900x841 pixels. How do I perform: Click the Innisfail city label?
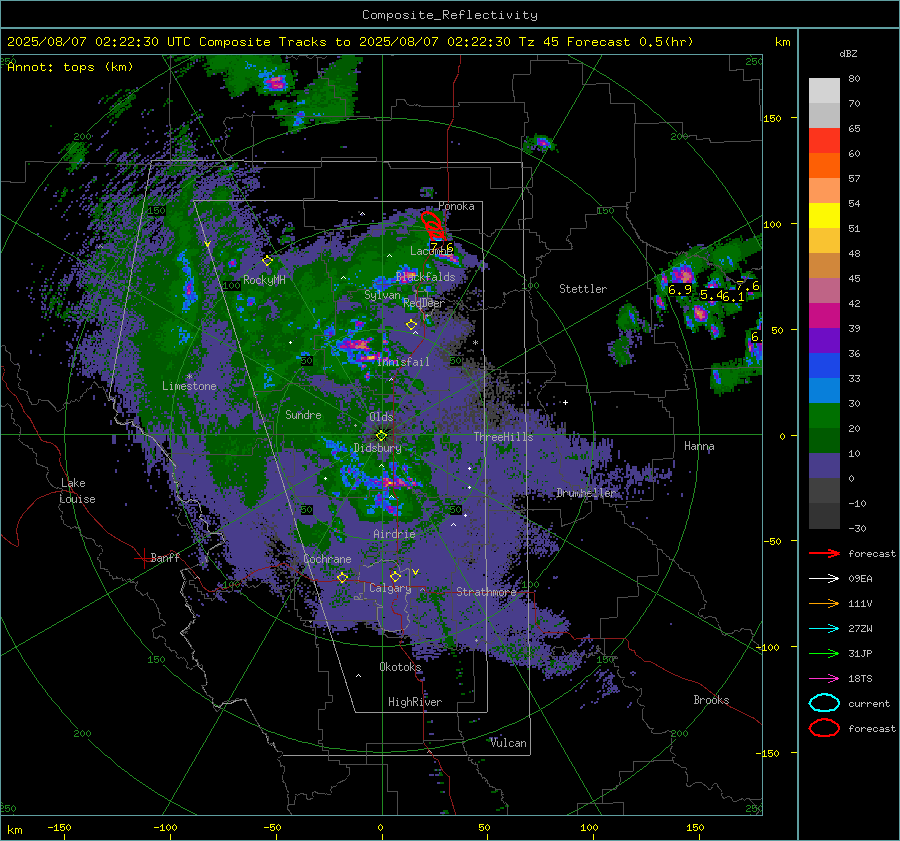click(x=403, y=362)
